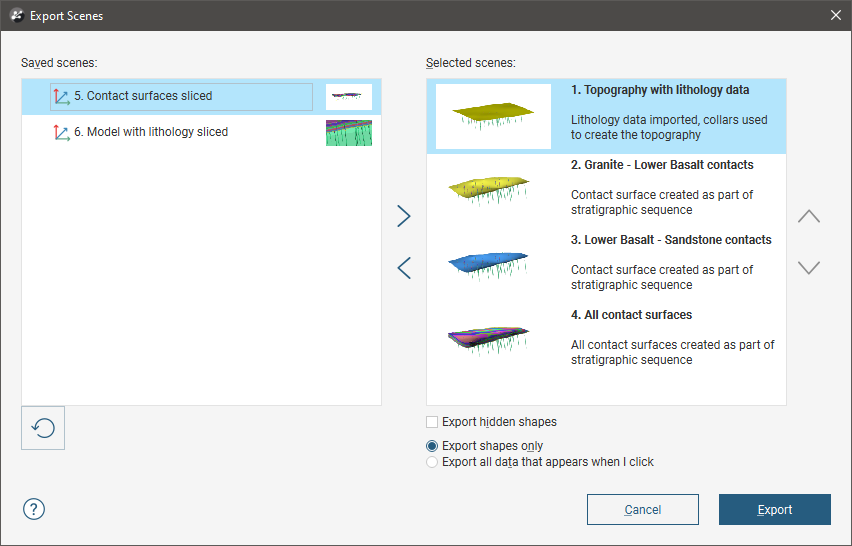Click the right arrow to add scene
The height and width of the screenshot is (546, 852).
coord(404,216)
